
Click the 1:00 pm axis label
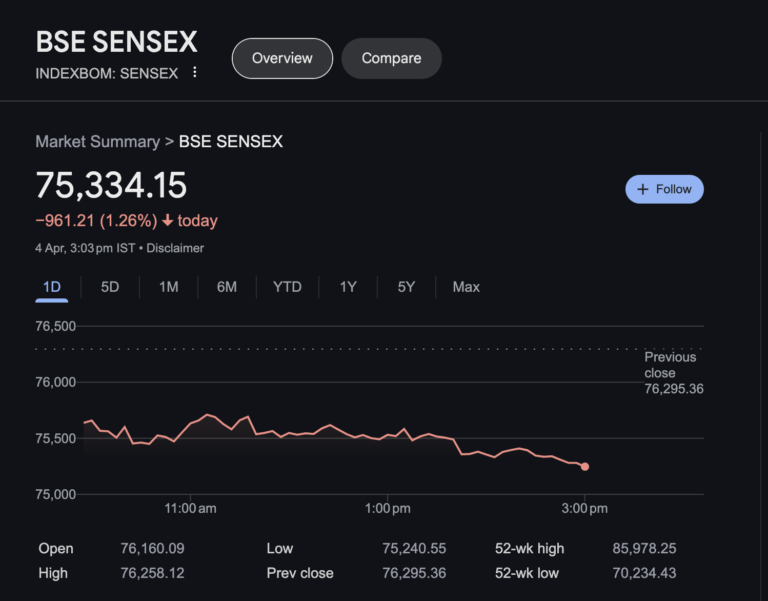point(387,508)
